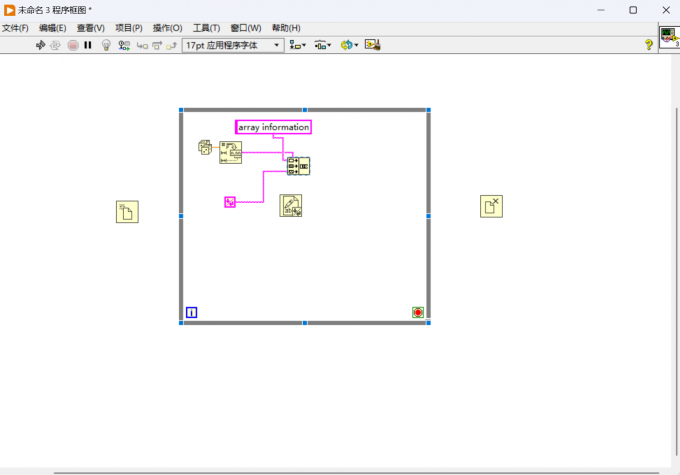Viewport: 680px width, 475px height.
Task: Click the horizontal scrollbar at the bottom
Action: tap(356, 472)
